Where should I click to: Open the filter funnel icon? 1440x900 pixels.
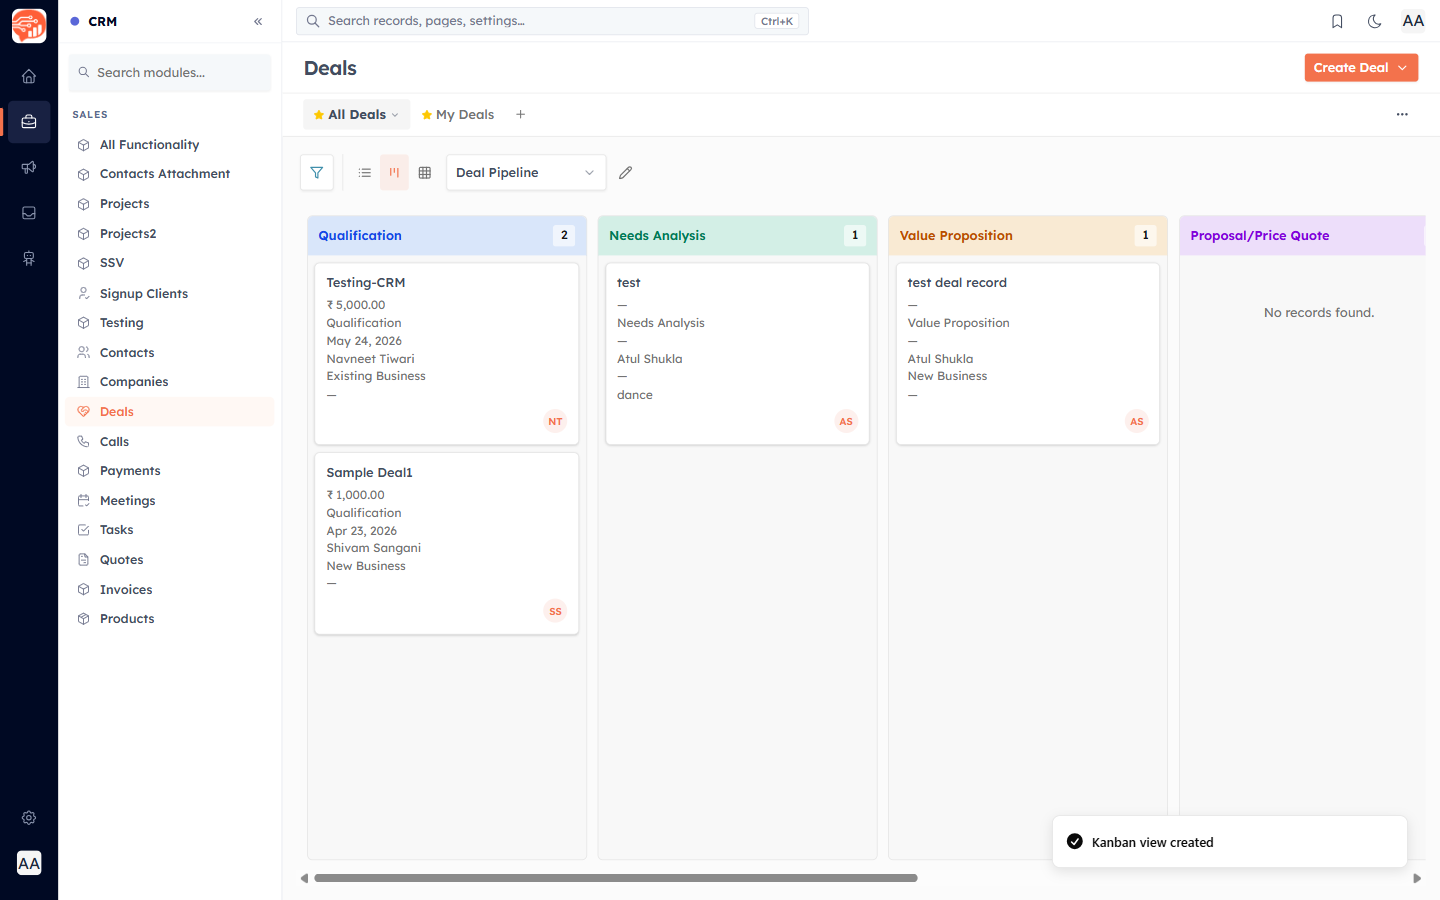[317, 173]
